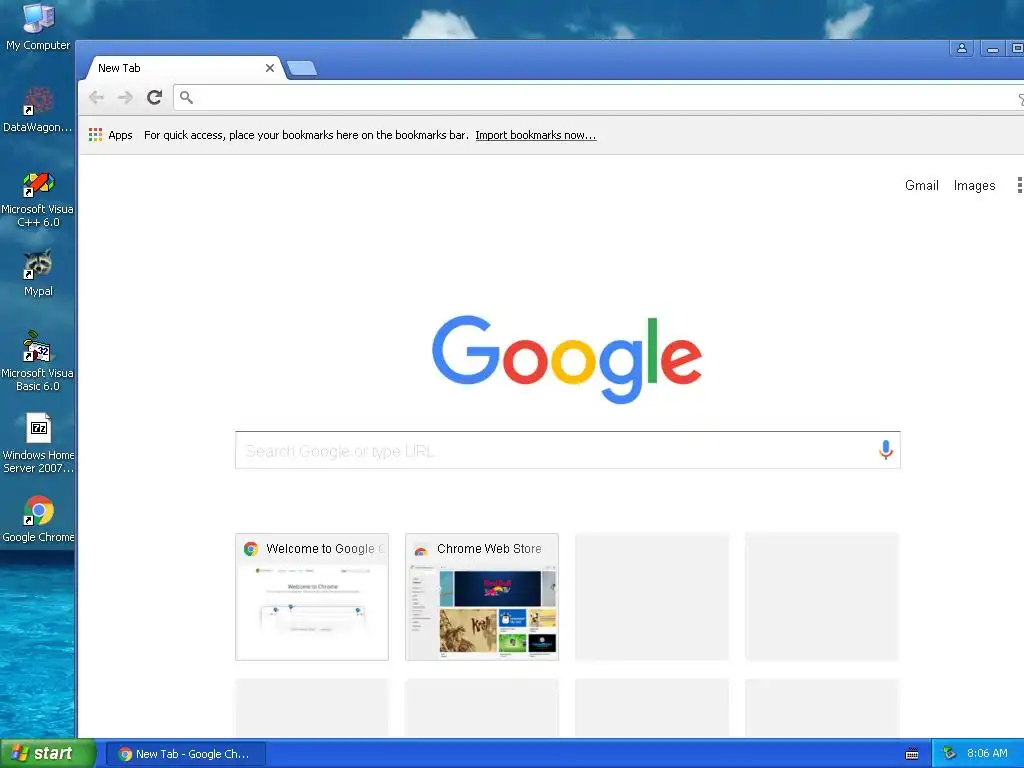Select New Tab - Google Chrome taskbar button
This screenshot has width=1024, height=768.
(185, 754)
